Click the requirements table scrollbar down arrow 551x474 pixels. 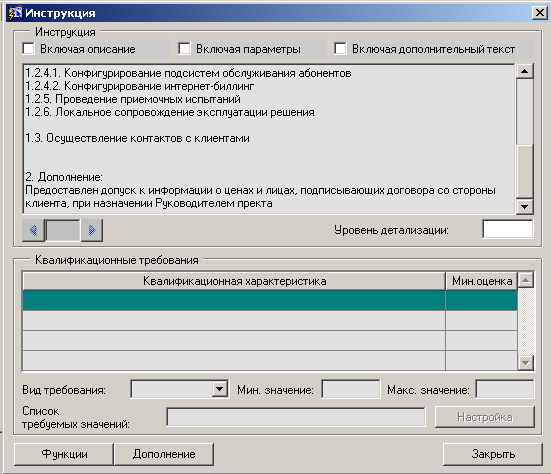526,362
